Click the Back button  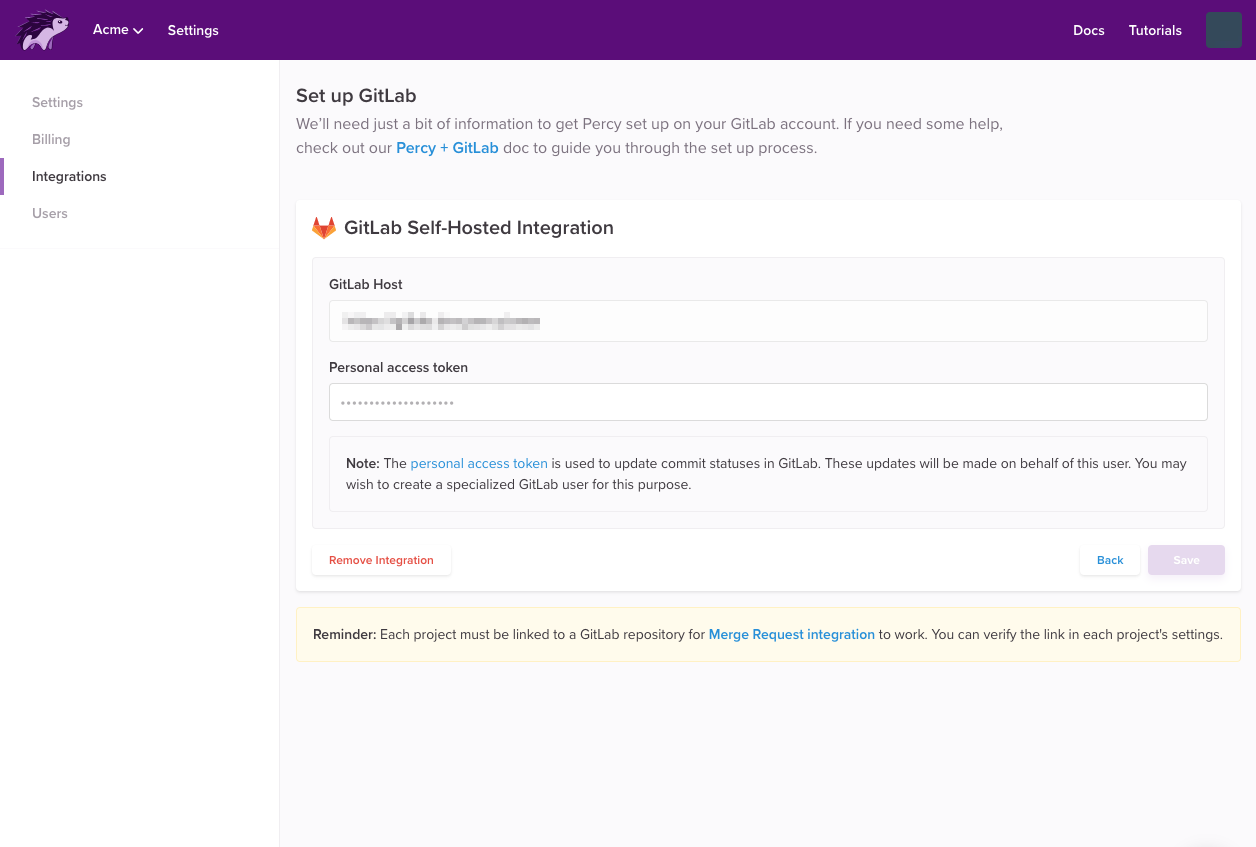click(1110, 560)
